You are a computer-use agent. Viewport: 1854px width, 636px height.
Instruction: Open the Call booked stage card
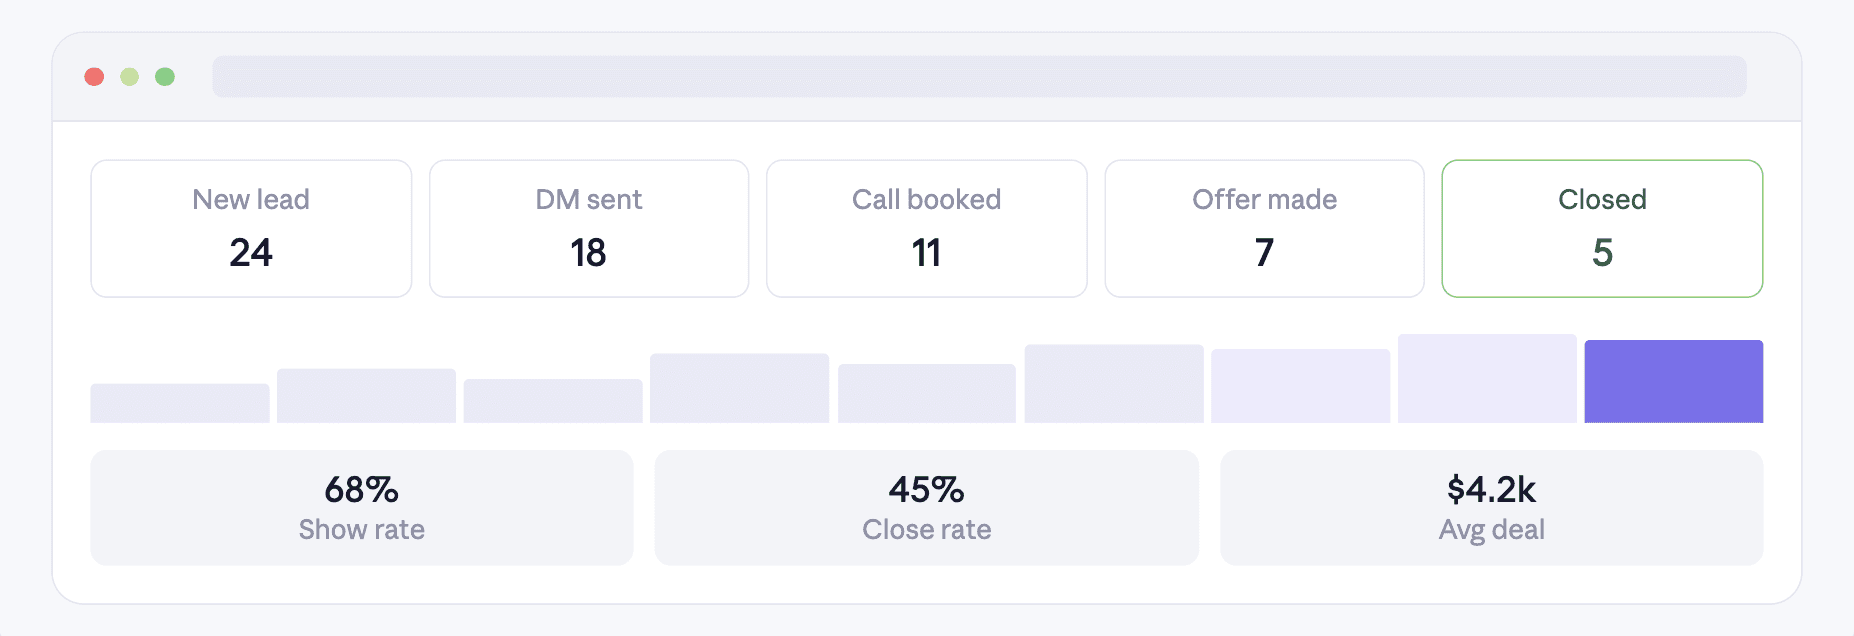pyautogui.click(x=927, y=229)
